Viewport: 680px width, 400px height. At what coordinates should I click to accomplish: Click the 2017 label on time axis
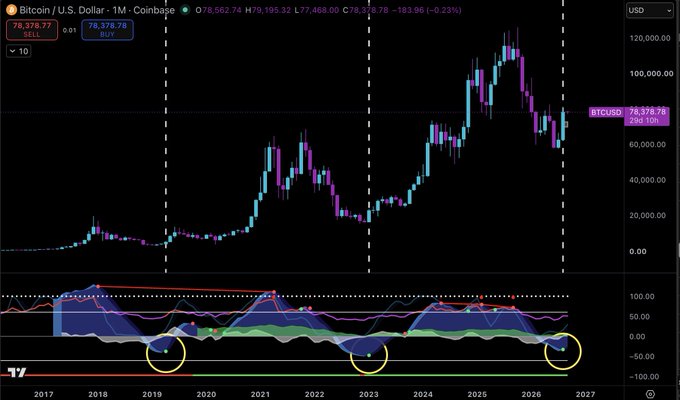point(44,394)
